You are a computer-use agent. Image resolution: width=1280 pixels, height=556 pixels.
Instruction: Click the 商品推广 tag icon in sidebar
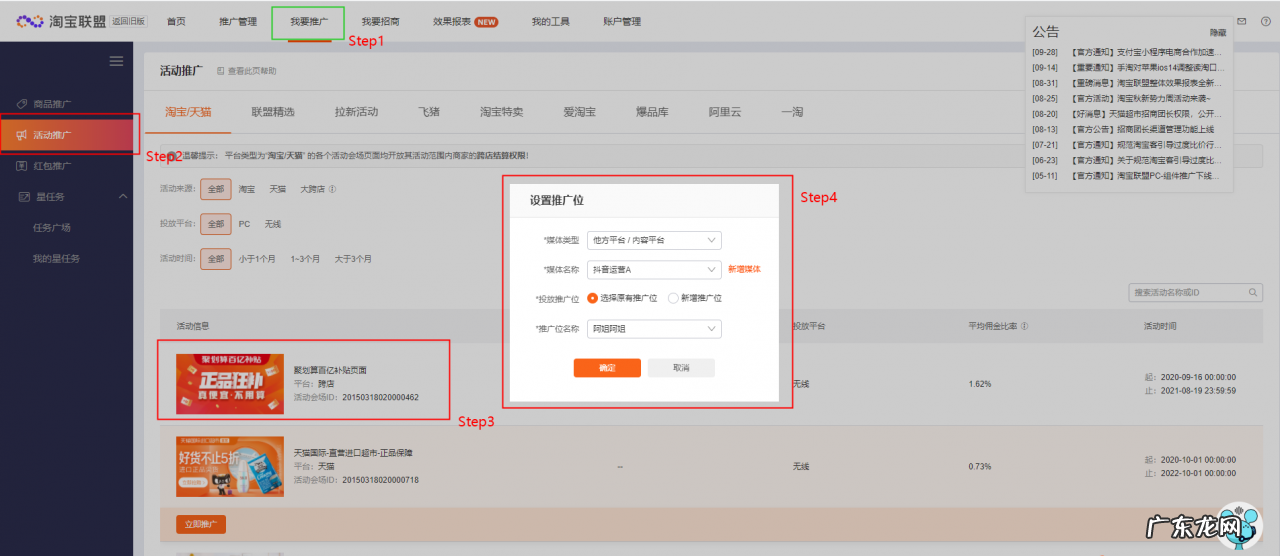(22, 104)
